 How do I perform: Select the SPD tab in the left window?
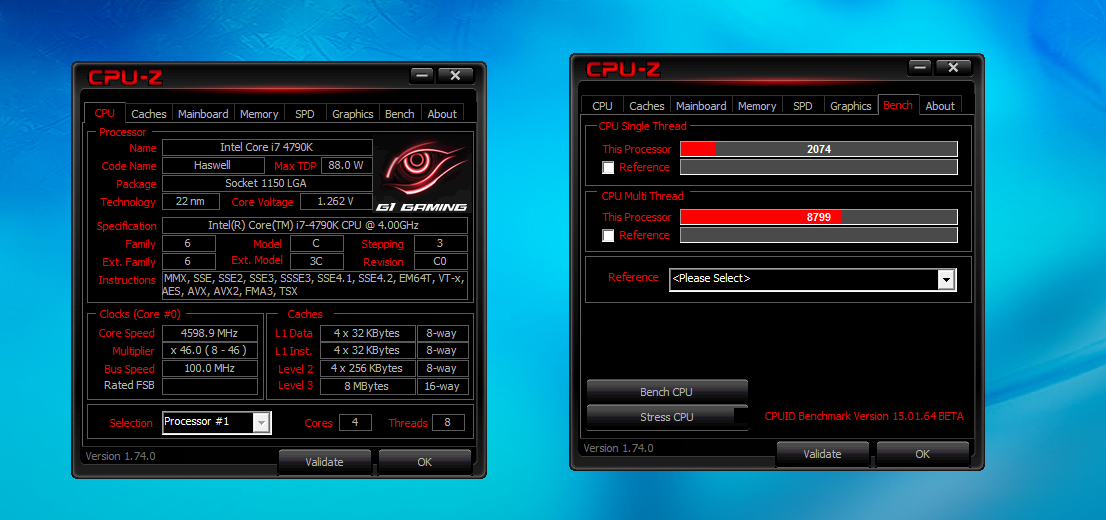point(305,114)
